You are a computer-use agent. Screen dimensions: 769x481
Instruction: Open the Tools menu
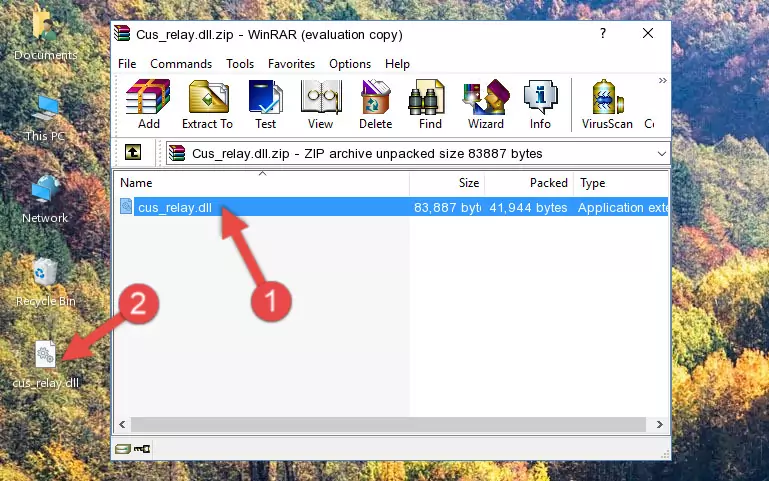pos(240,64)
